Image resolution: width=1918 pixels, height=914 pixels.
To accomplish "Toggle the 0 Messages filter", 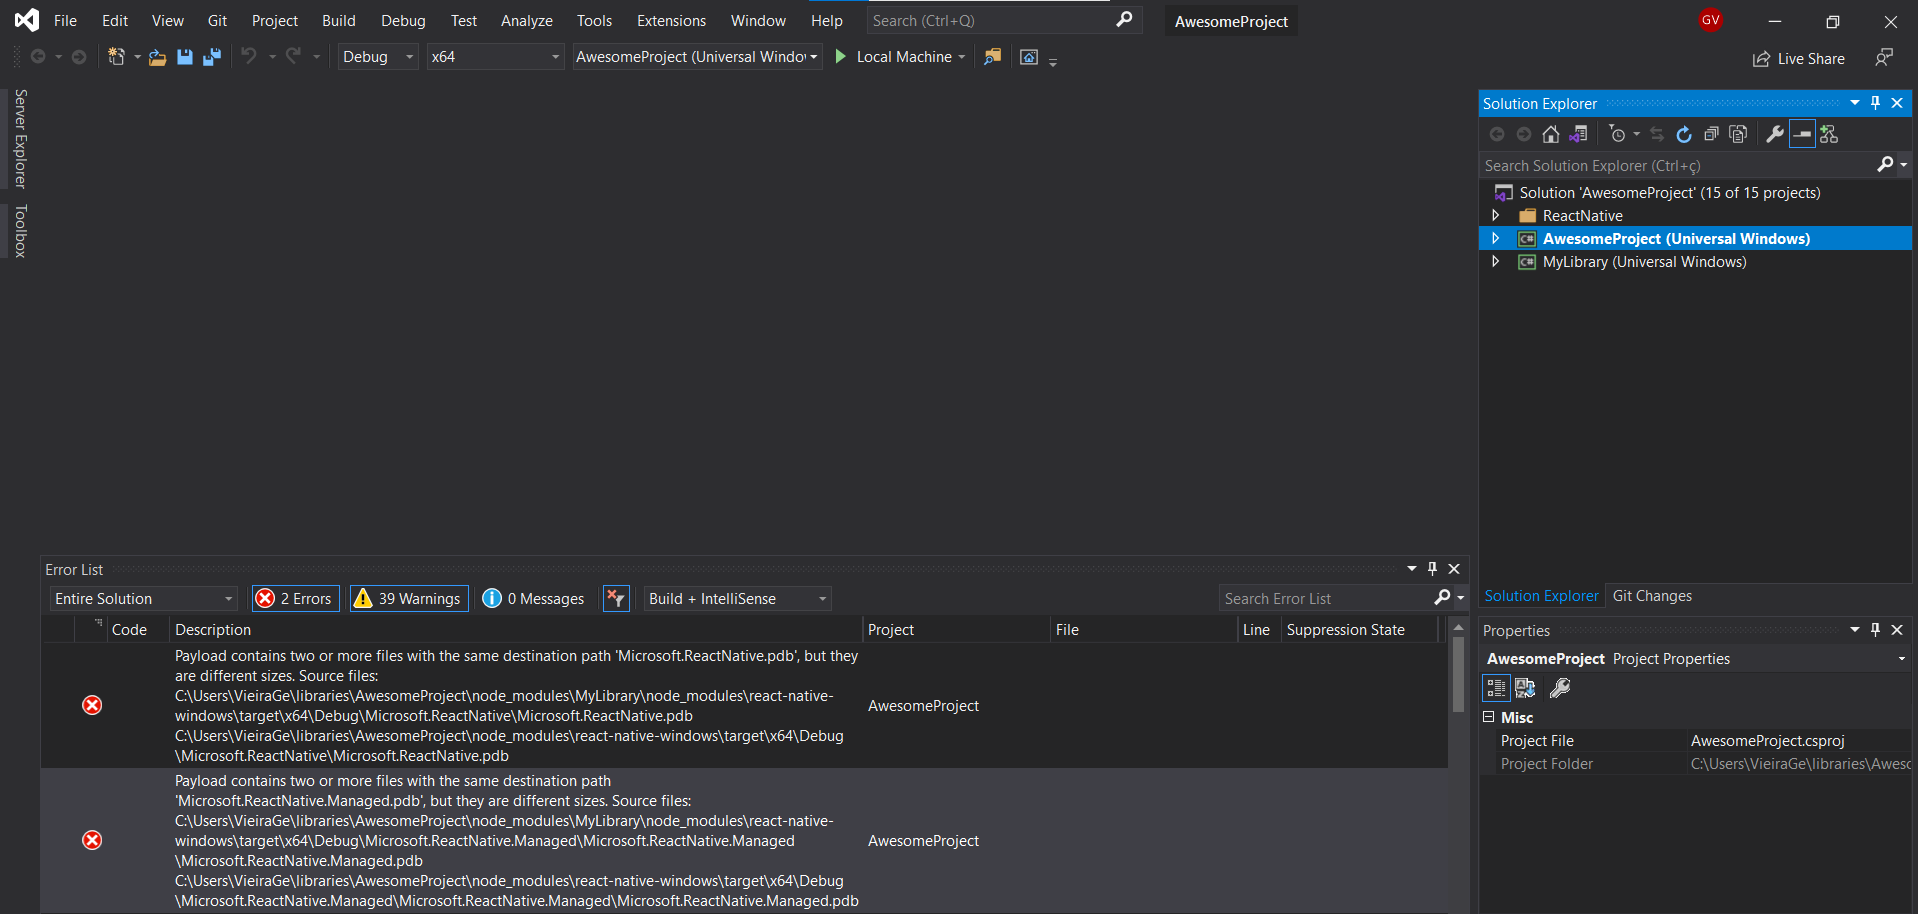I will click(533, 598).
